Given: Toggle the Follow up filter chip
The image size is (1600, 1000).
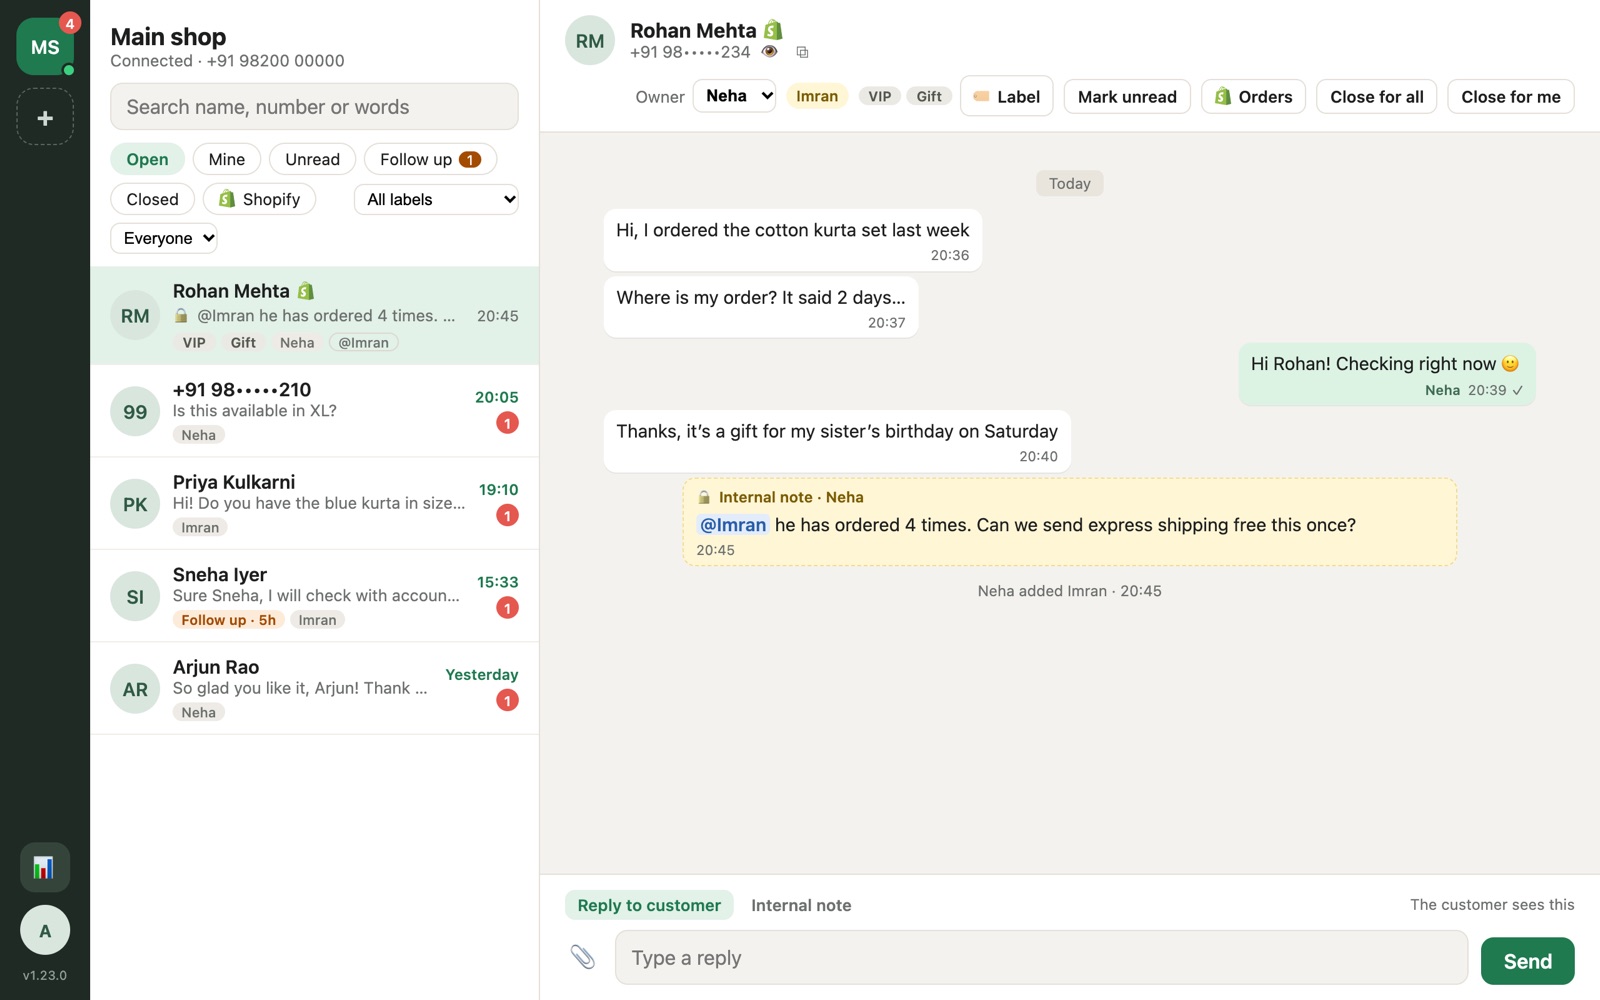Looking at the screenshot, I should (430, 159).
